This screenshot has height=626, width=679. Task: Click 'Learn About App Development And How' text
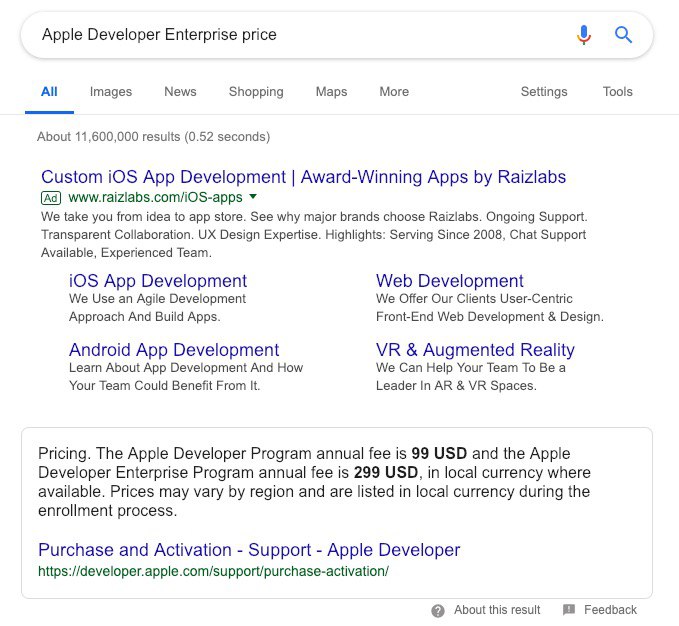186,368
